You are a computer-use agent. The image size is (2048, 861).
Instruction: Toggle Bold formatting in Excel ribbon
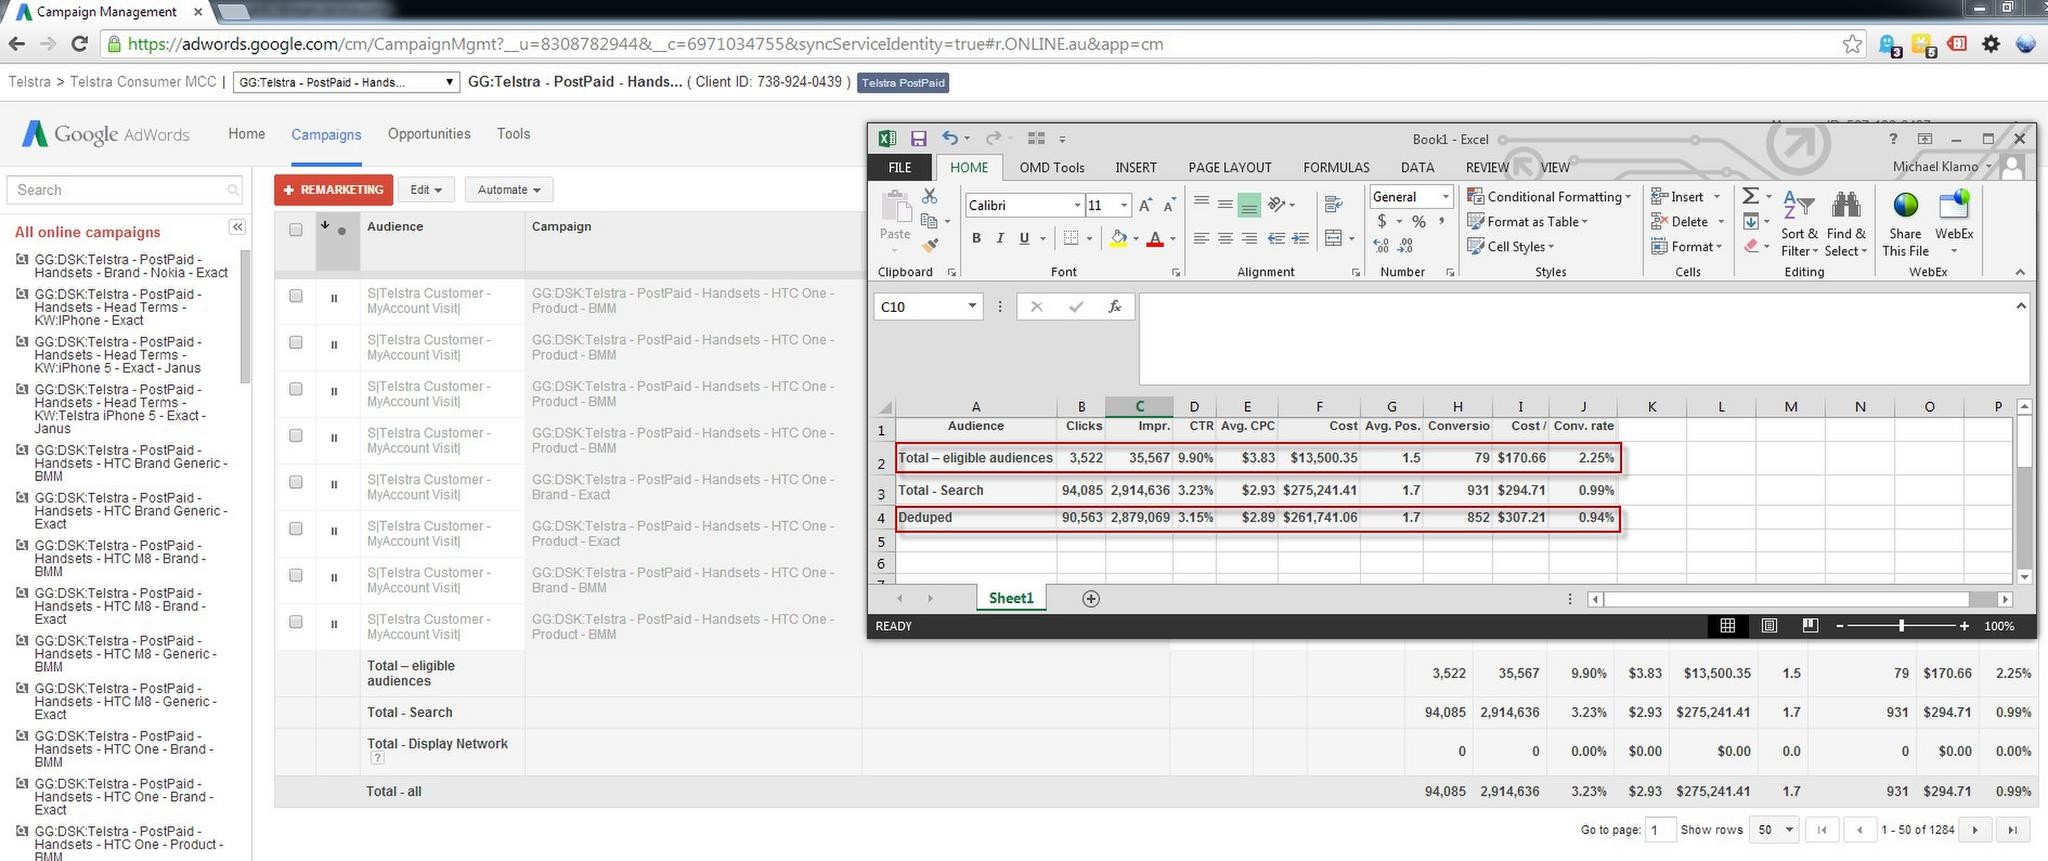pos(976,238)
